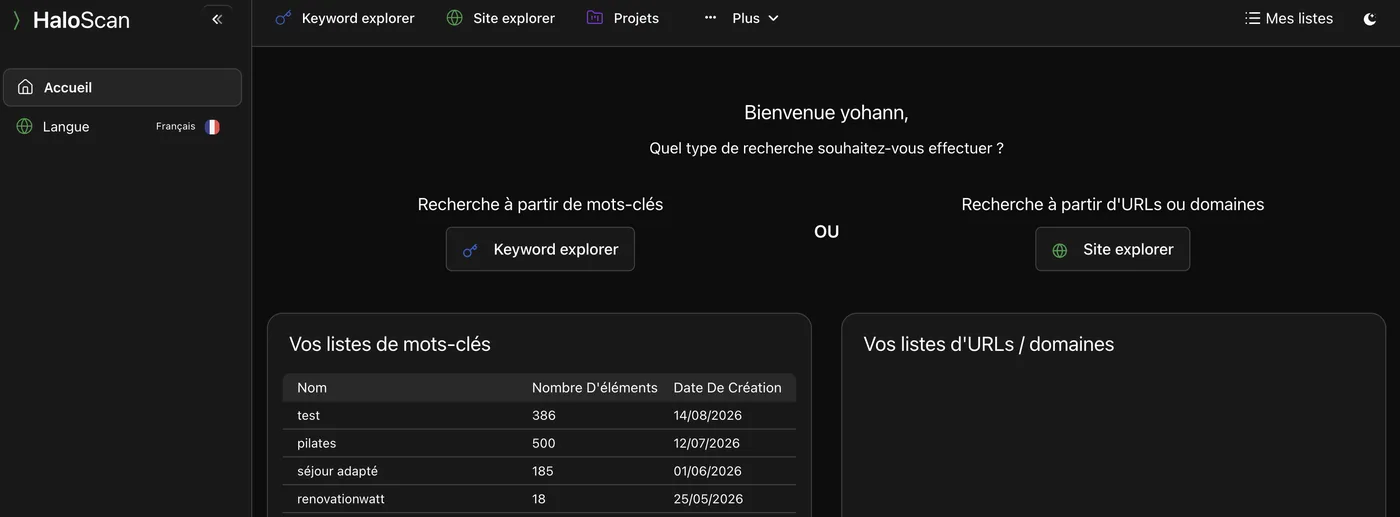1400x517 pixels.
Task: Open the Français language selector
Action: click(x=188, y=127)
